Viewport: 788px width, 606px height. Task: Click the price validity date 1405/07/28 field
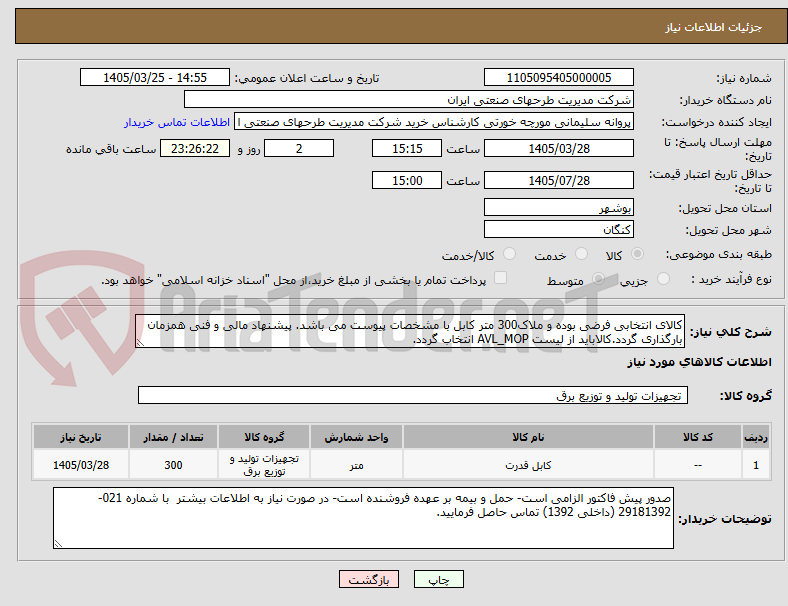558,180
